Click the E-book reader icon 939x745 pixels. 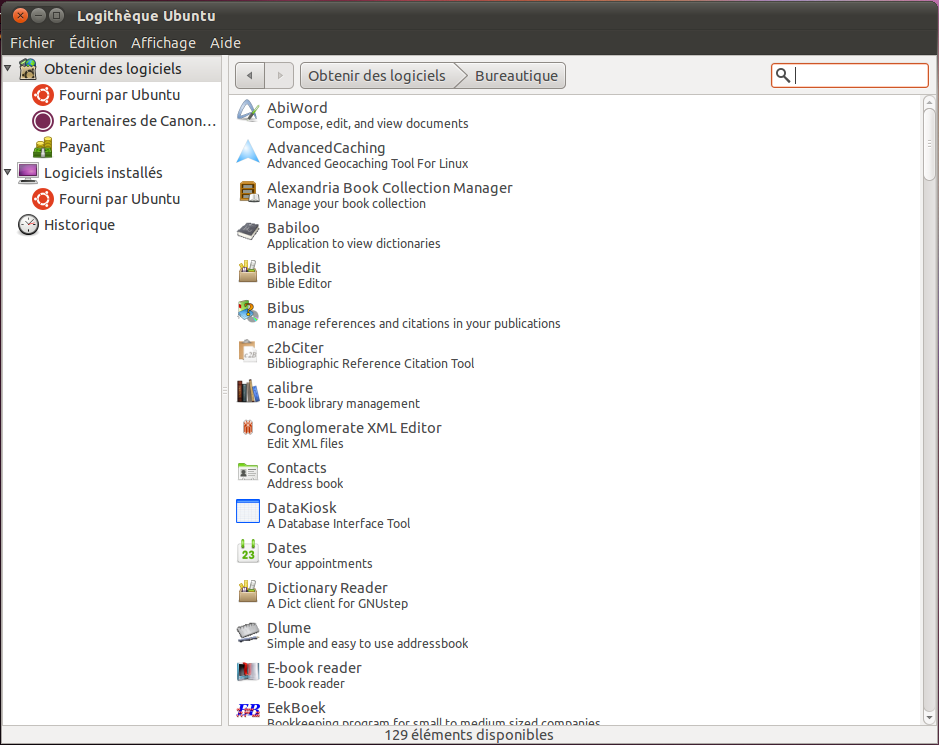248,672
